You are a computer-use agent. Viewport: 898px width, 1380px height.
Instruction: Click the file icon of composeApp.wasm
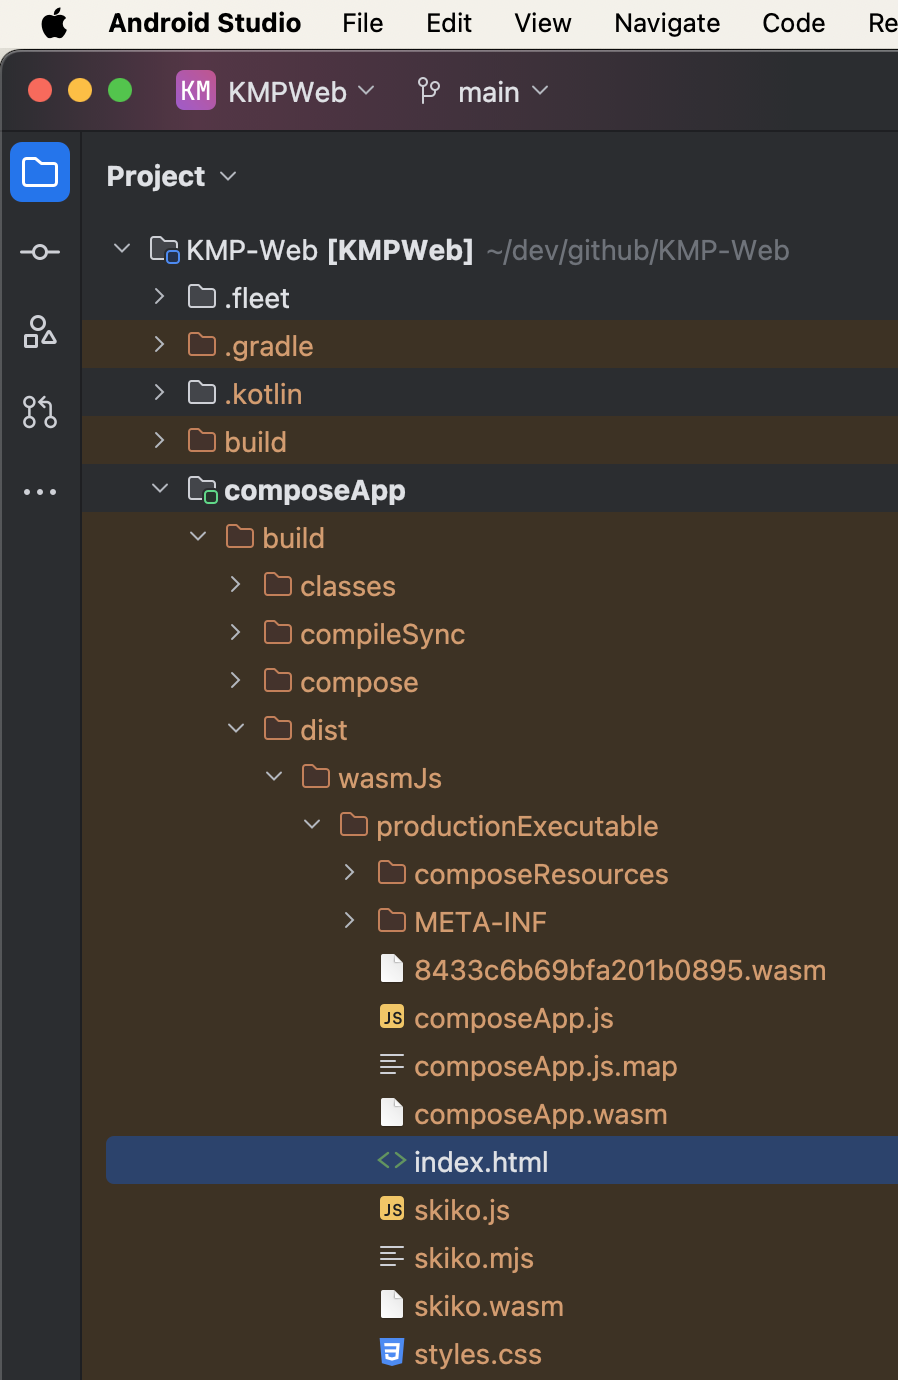point(392,1113)
